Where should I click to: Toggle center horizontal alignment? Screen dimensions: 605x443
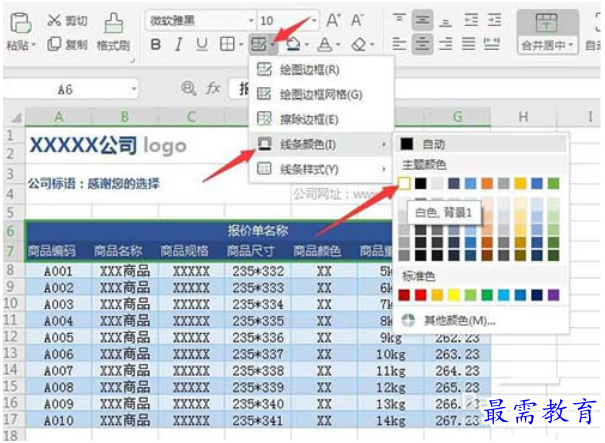[422, 44]
